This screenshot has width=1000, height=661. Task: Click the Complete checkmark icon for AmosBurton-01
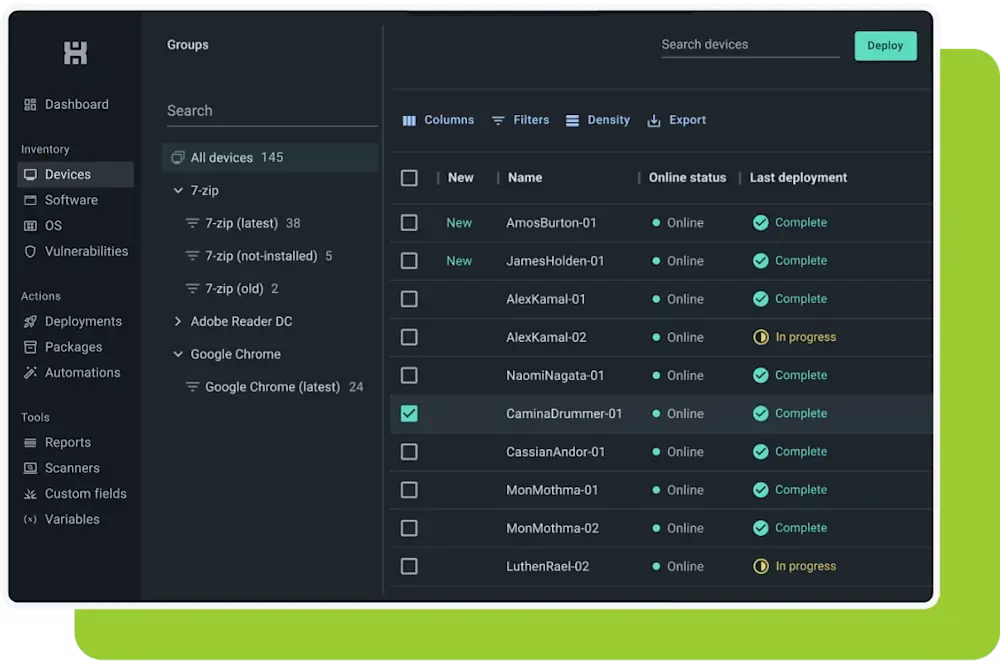pyautogui.click(x=760, y=222)
